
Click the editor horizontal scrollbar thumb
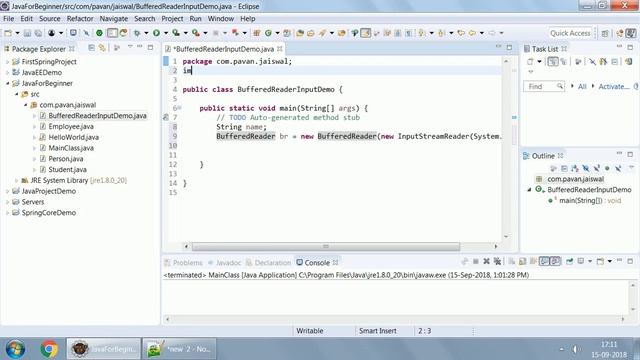click(x=326, y=247)
